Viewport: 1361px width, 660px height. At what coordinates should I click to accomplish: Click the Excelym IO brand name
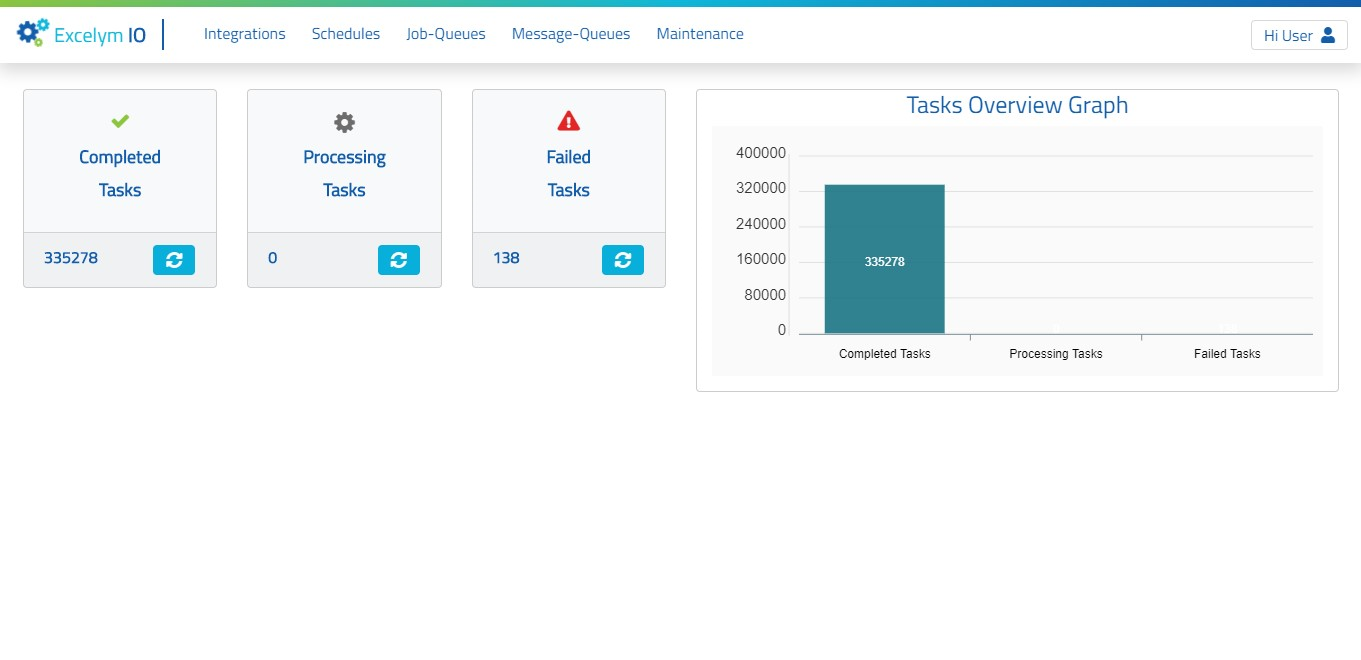100,36
